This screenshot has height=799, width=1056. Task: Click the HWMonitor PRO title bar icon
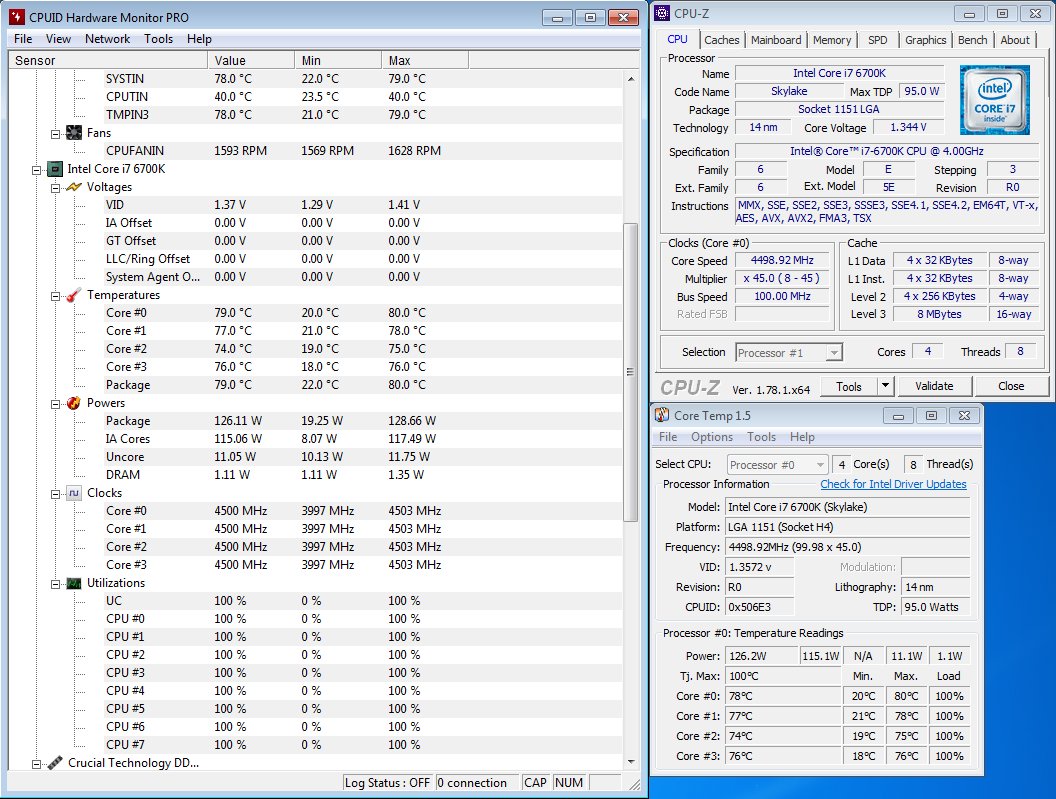click(x=17, y=17)
